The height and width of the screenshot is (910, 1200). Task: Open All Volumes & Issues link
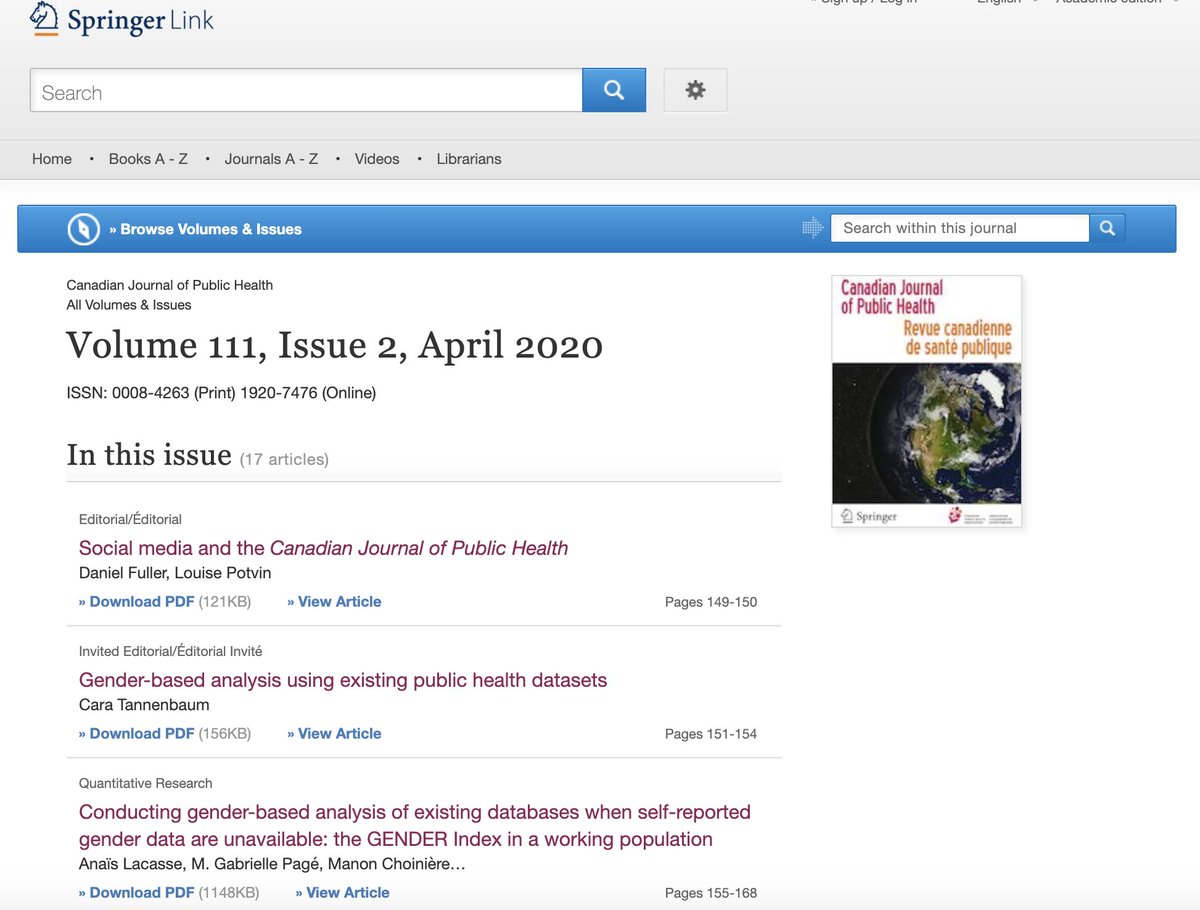tap(129, 305)
